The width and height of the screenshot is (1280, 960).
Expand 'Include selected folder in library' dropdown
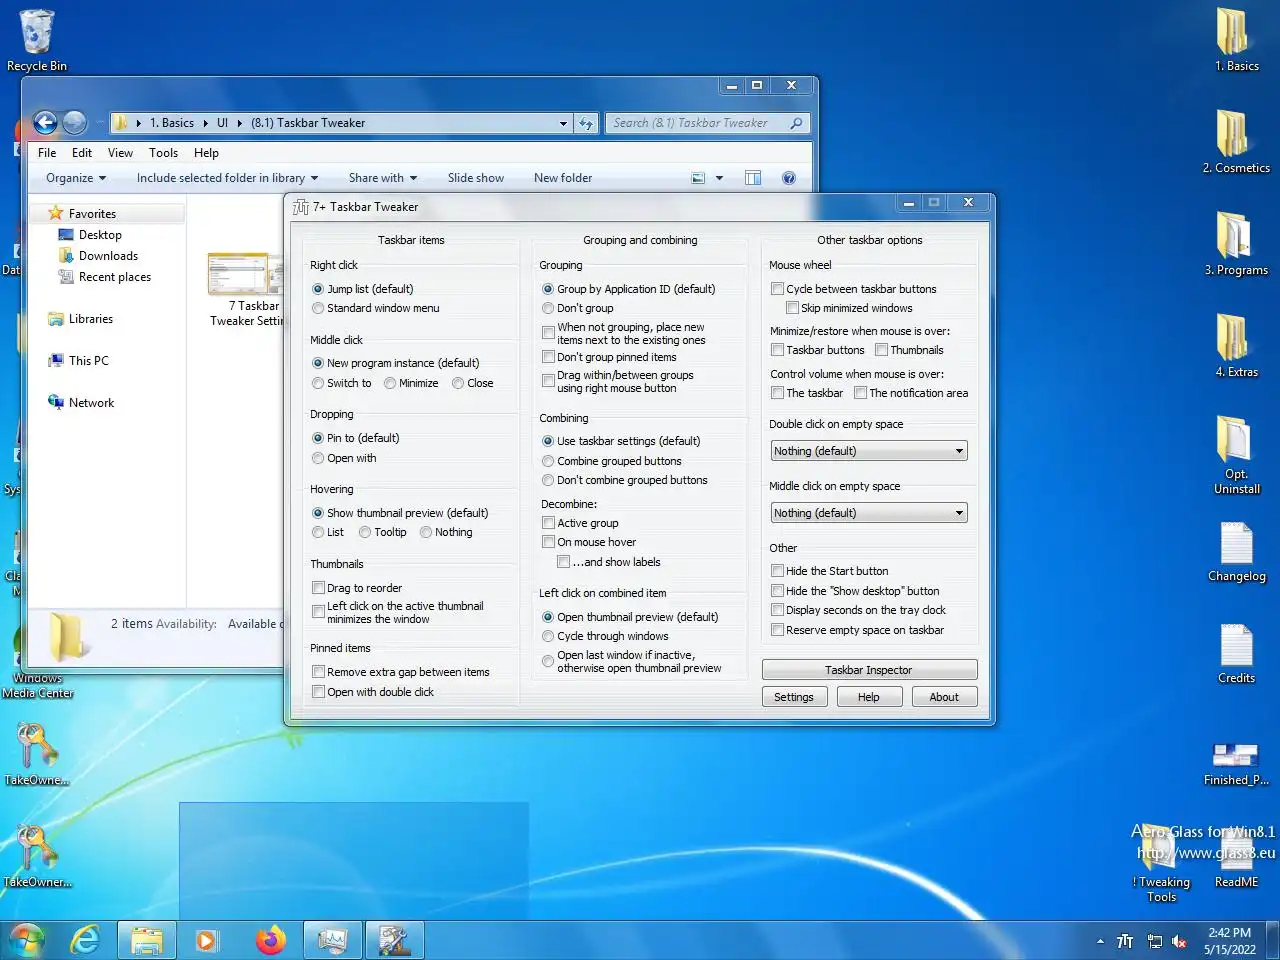coord(227,178)
